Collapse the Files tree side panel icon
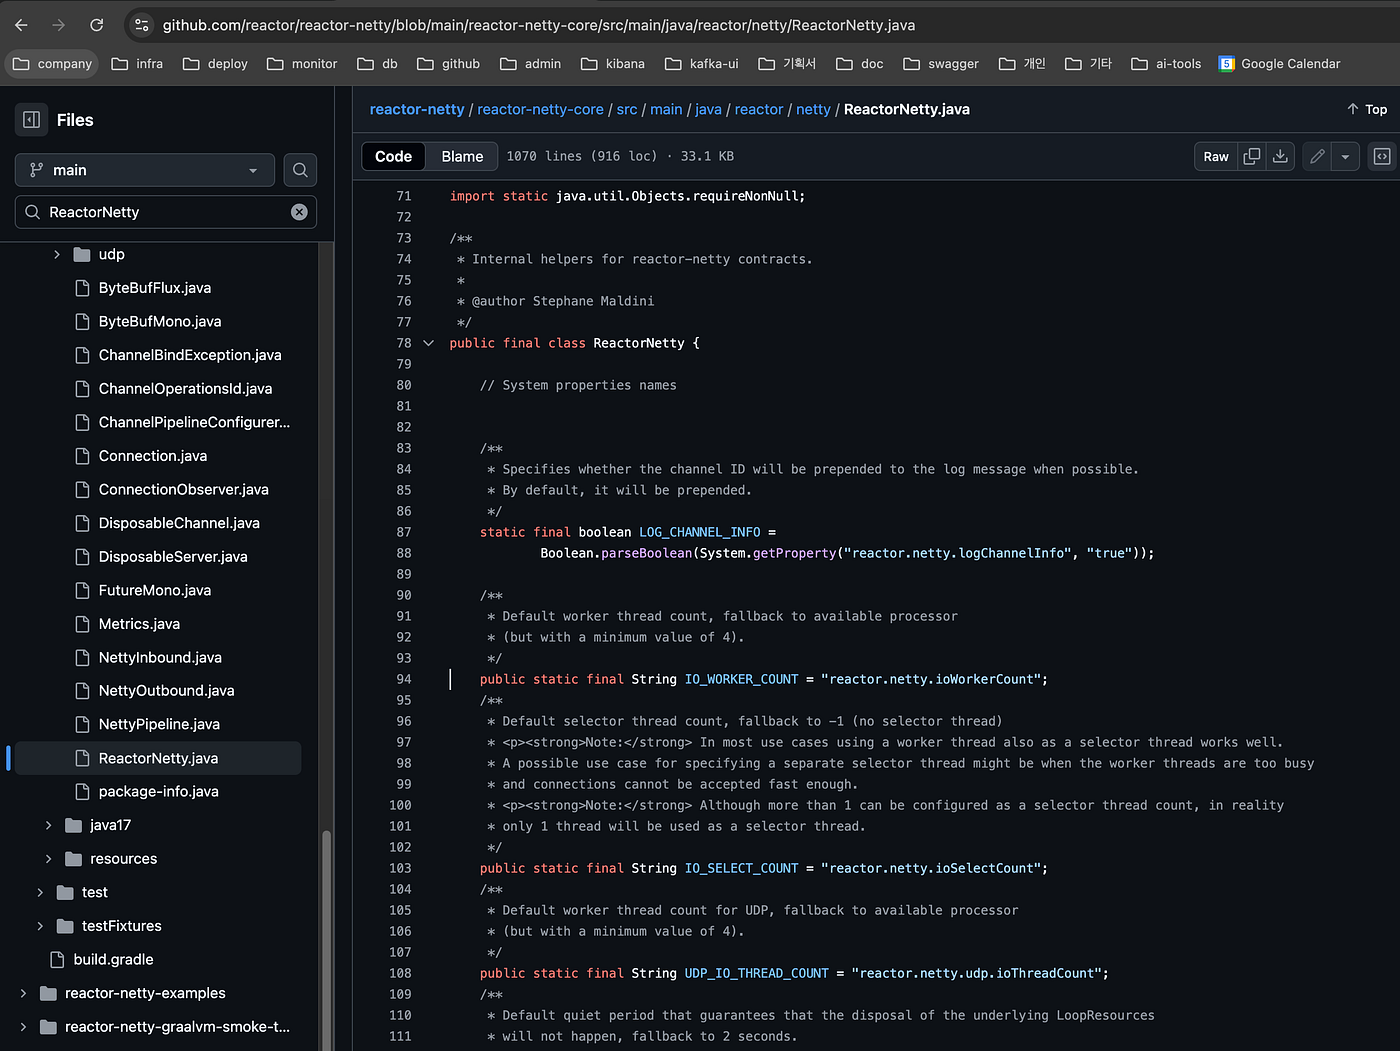 32,120
